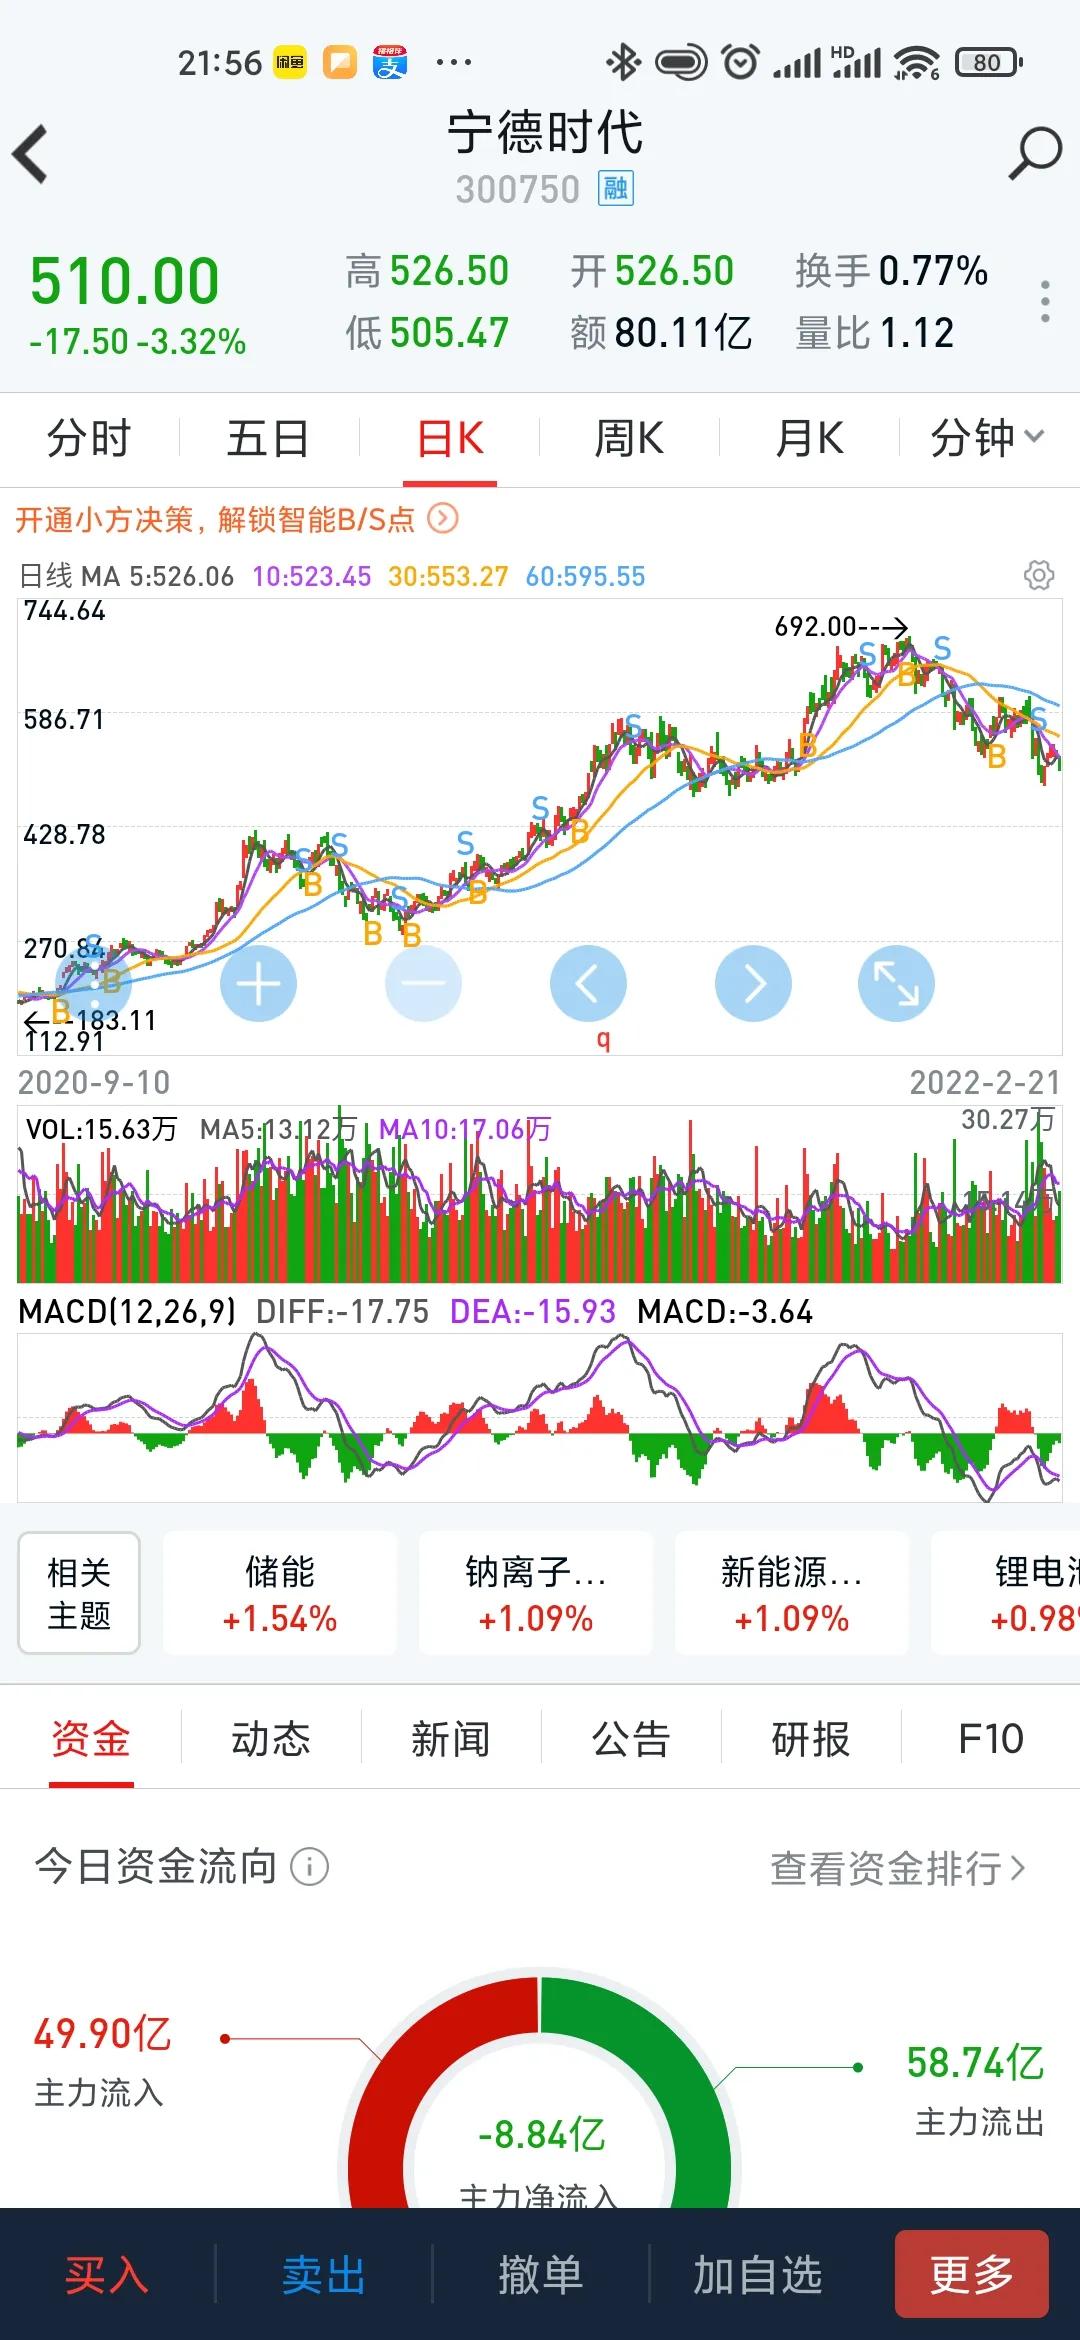The image size is (1080, 2340).
Task: Shift chart later using right arrow control
Action: [x=754, y=983]
